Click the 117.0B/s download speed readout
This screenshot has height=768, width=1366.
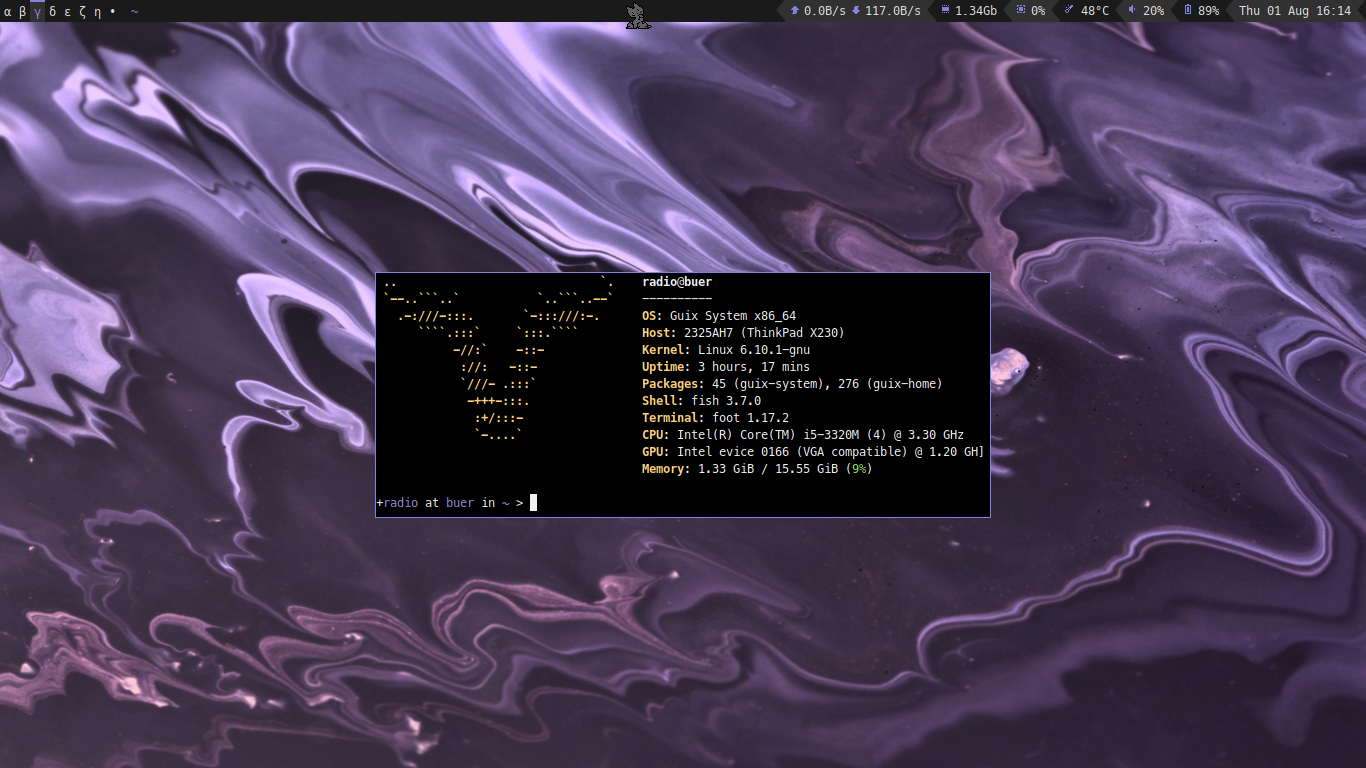coord(893,11)
